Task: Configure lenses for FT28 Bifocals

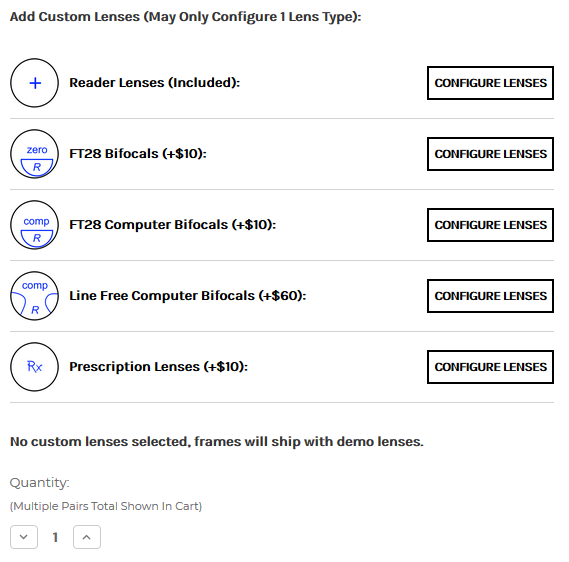Action: pos(490,154)
